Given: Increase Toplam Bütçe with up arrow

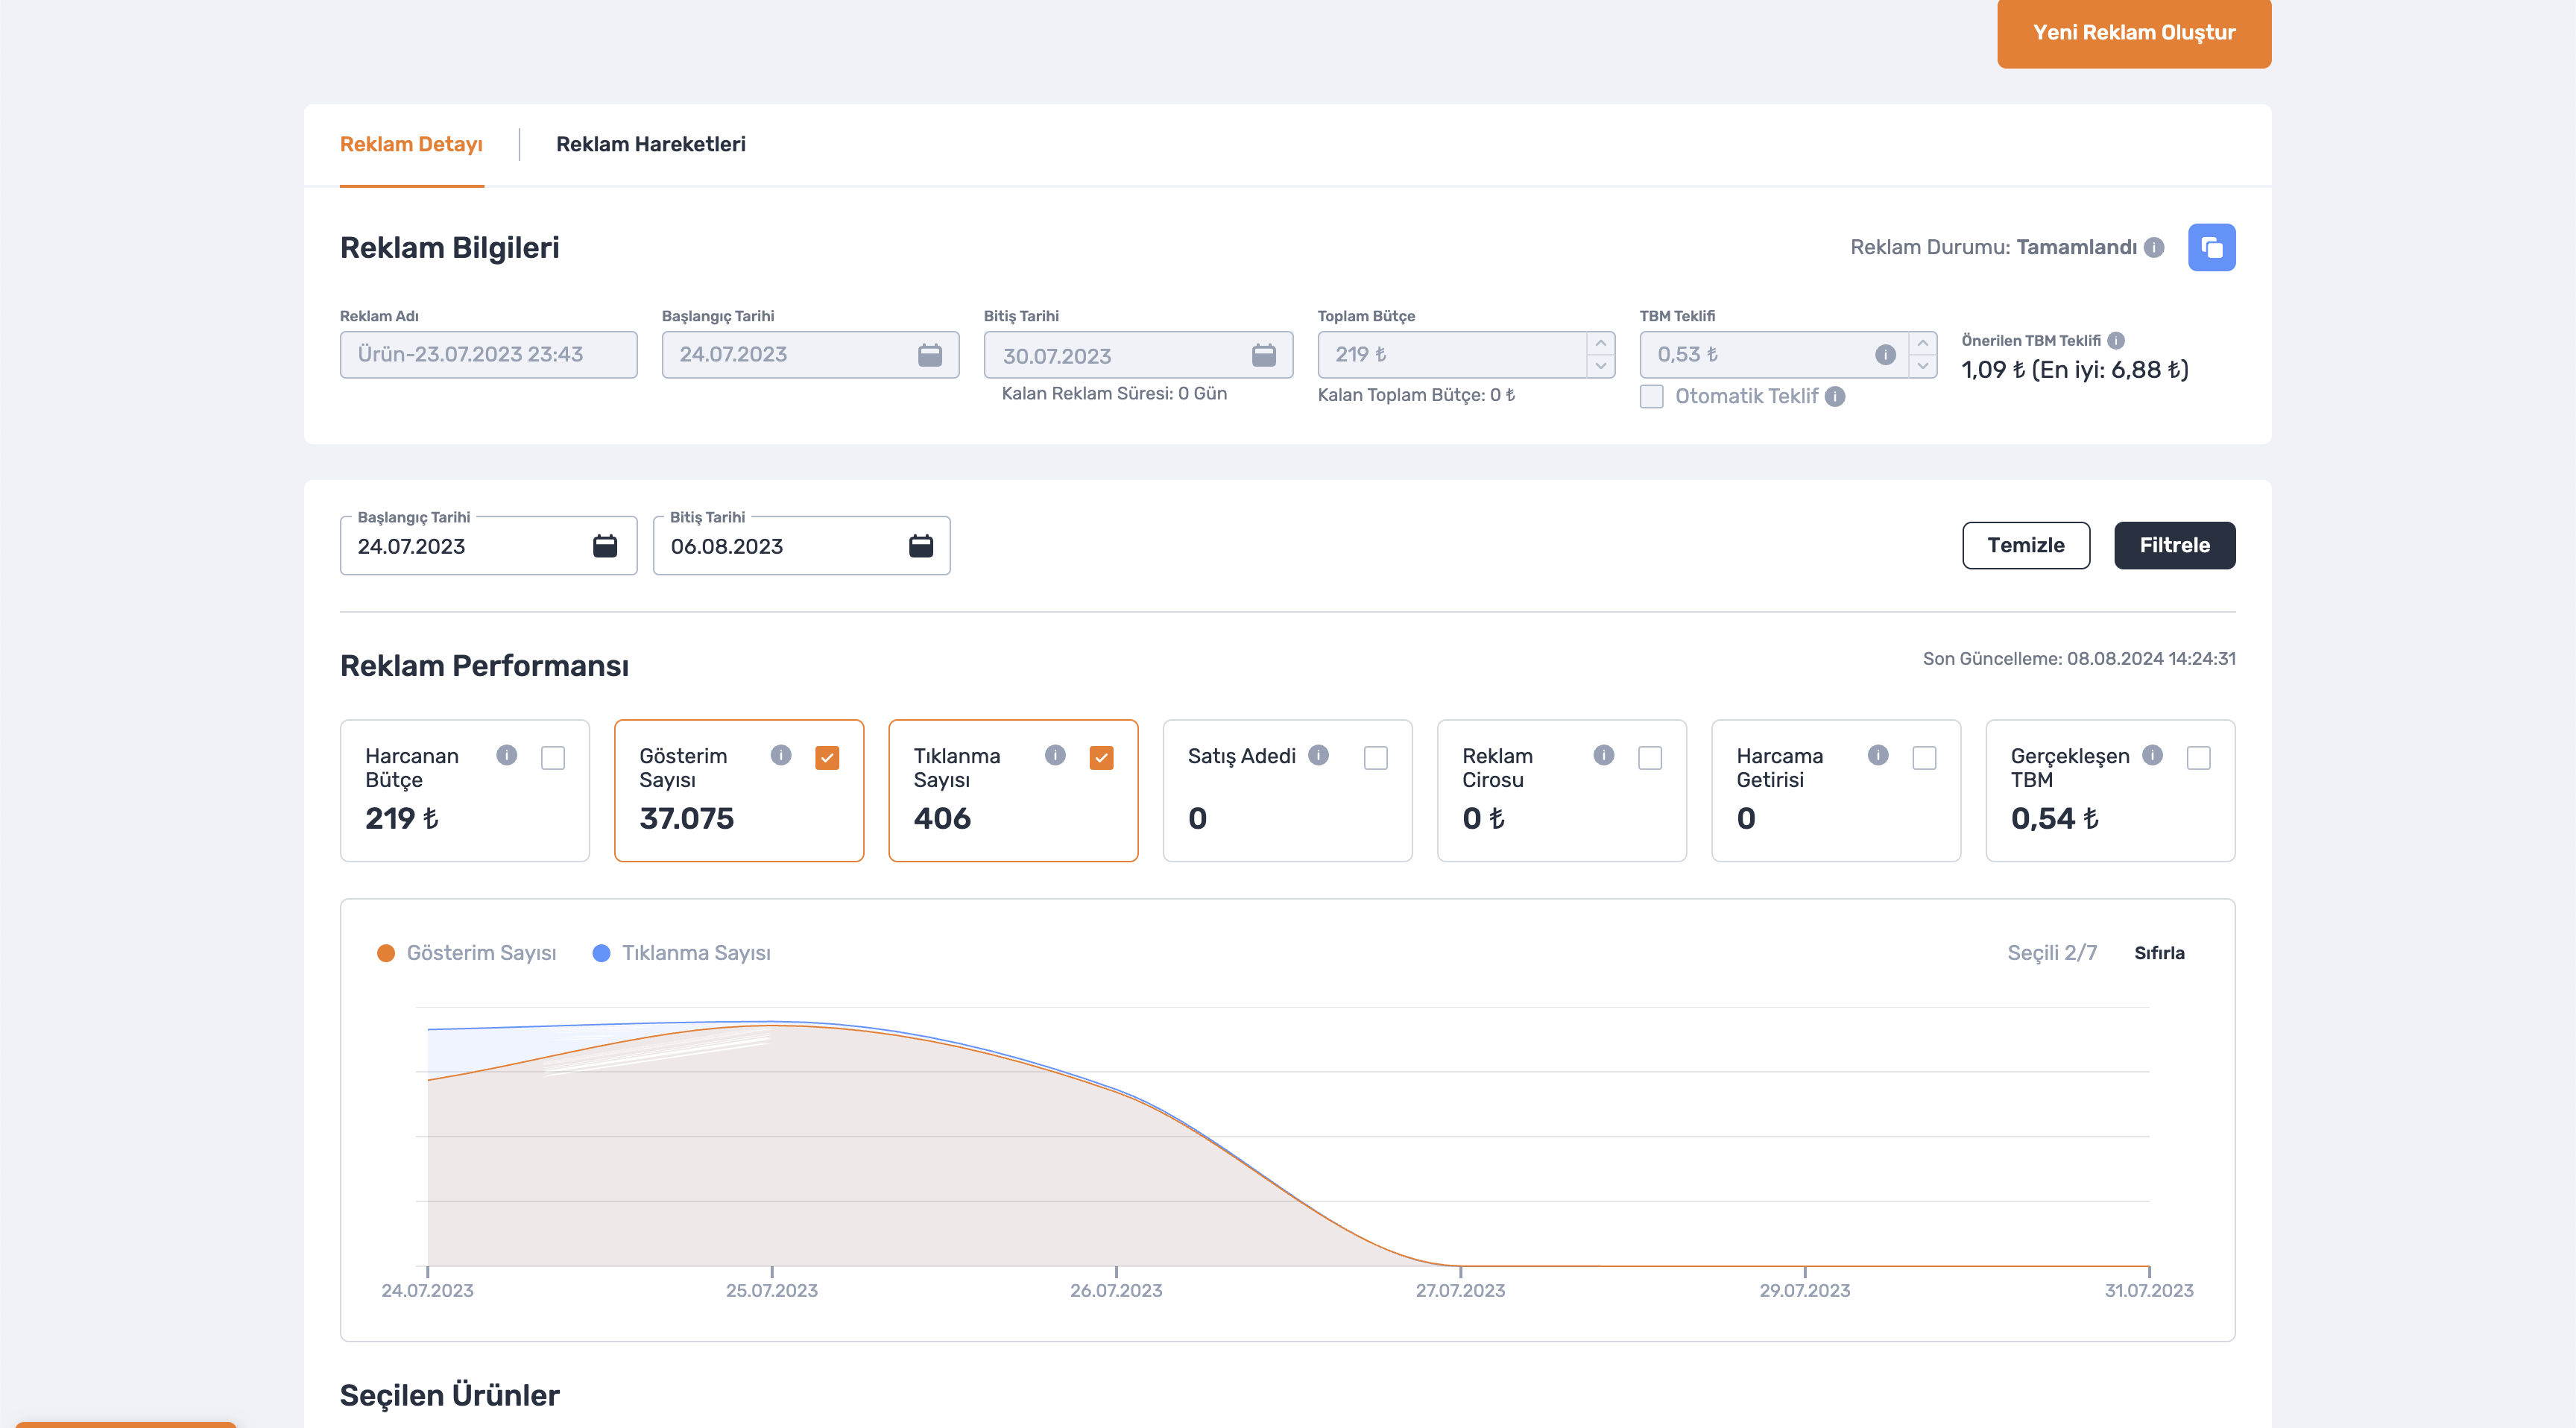Looking at the screenshot, I should (1601, 343).
